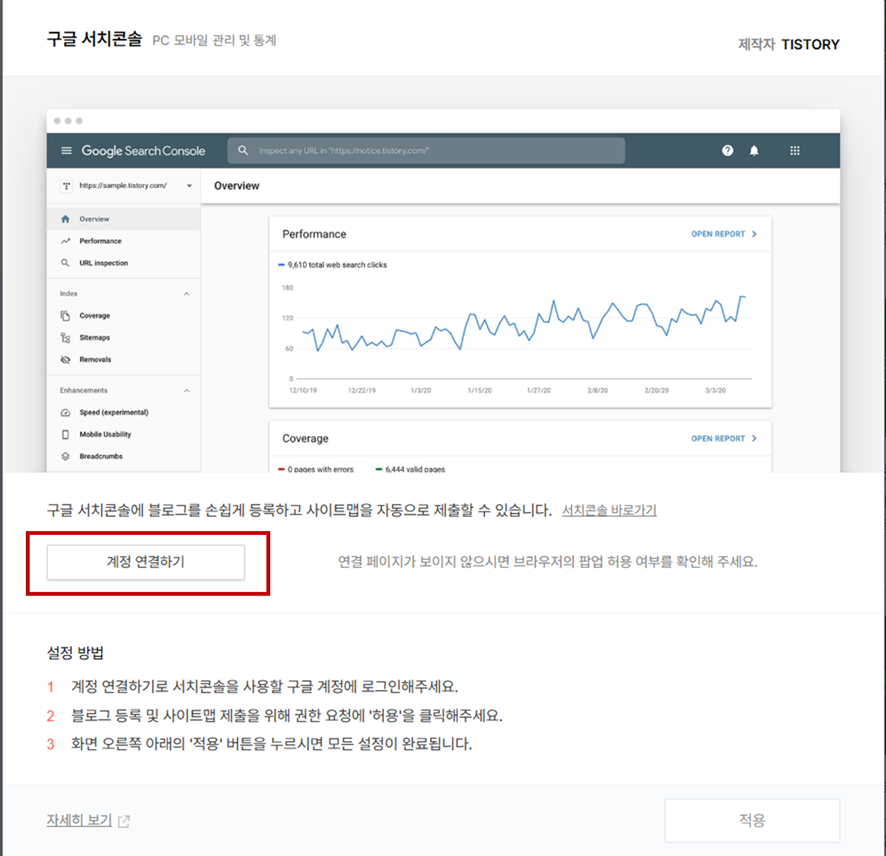Click the magnifier icon in the URL search bar
The width and height of the screenshot is (886, 856).
pos(243,150)
